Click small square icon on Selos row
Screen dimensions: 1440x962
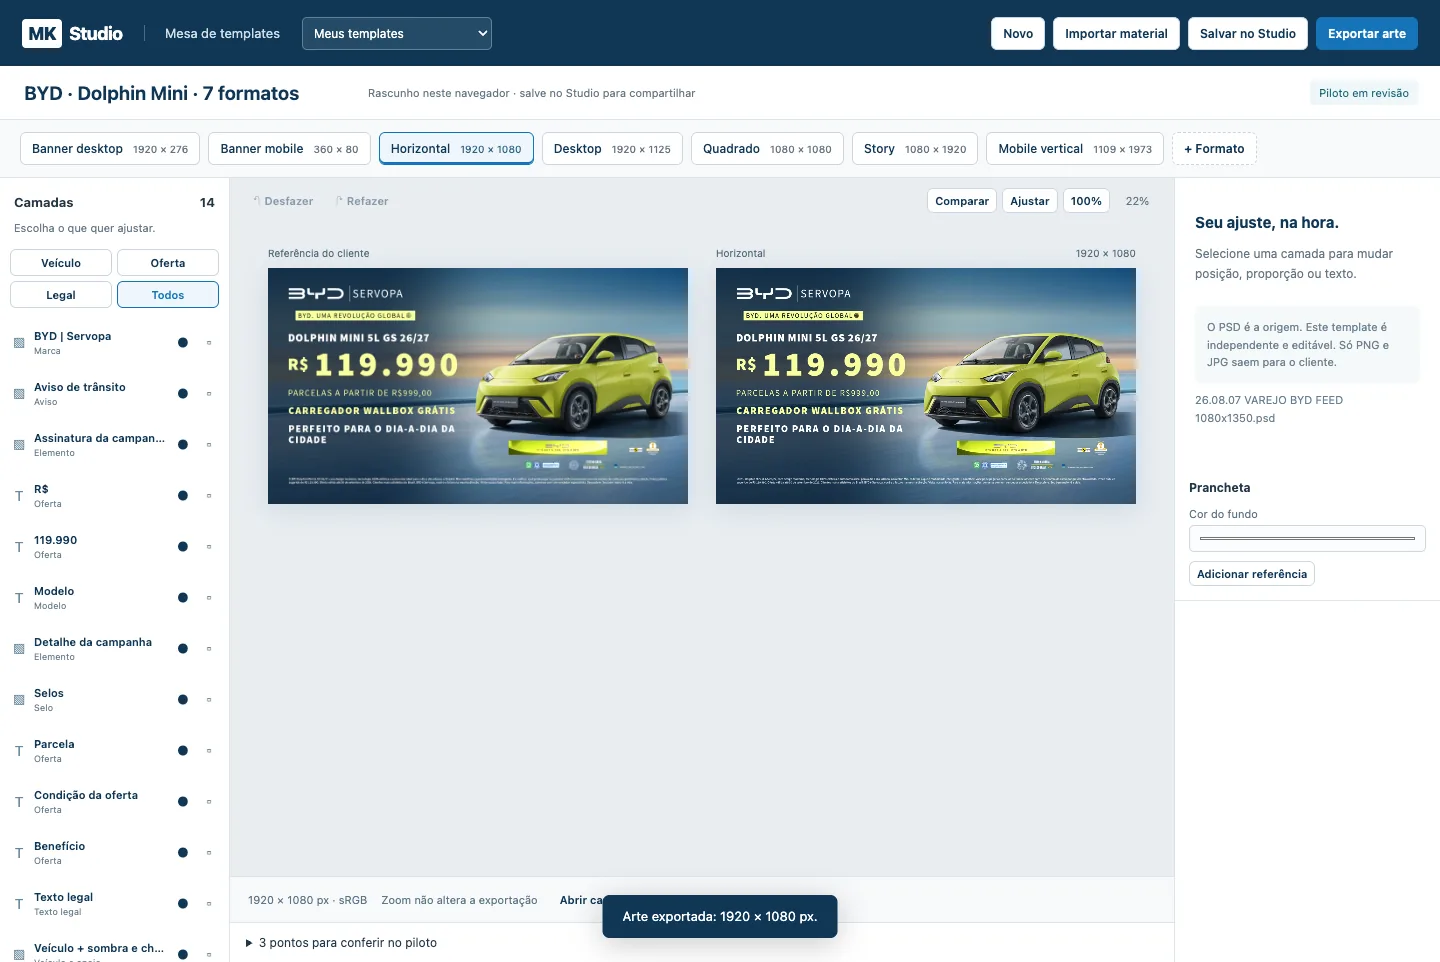[x=209, y=700]
